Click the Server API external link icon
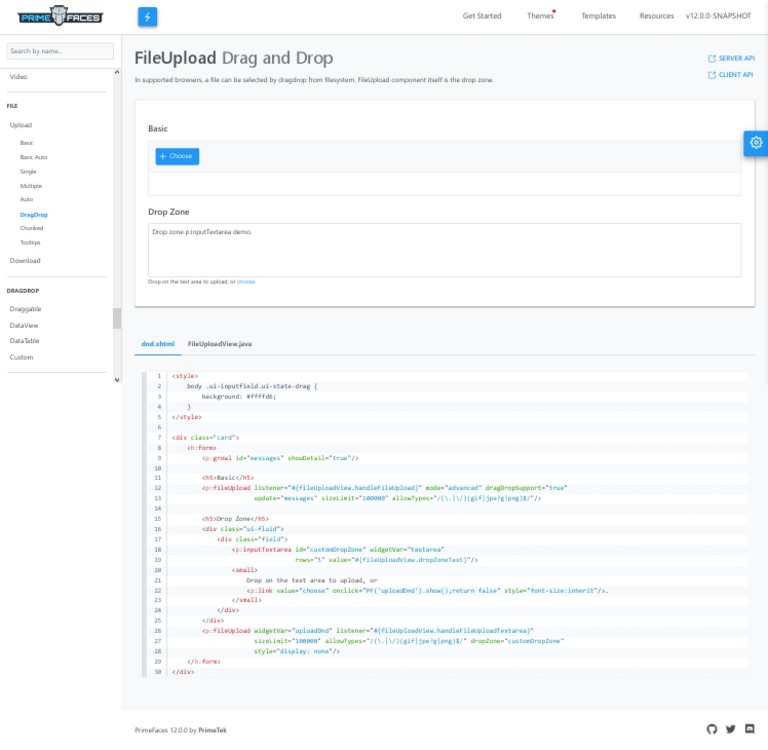Image resolution: width=768 pixels, height=750 pixels. [712, 59]
